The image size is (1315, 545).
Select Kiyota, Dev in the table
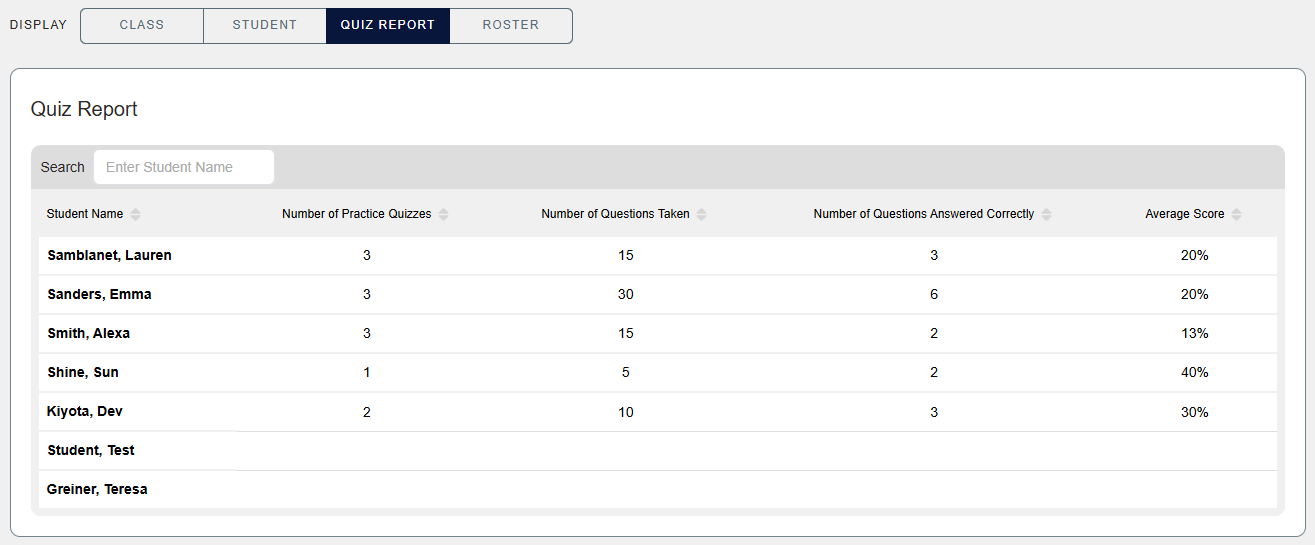[85, 411]
